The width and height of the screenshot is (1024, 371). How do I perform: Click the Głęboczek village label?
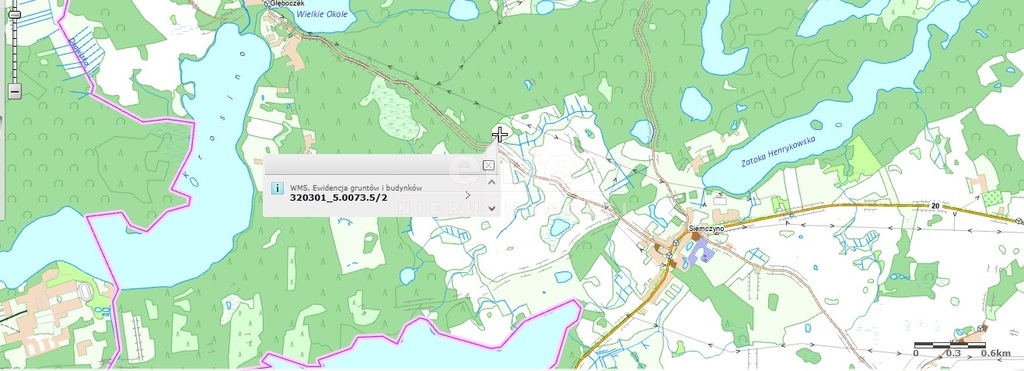pos(280,3)
